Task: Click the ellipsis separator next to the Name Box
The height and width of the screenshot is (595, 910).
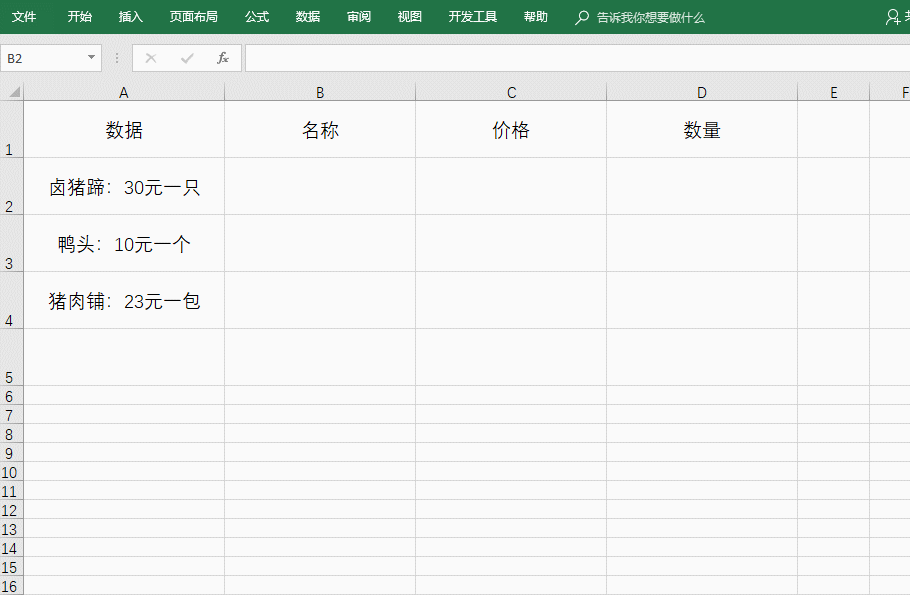Action: point(117,58)
